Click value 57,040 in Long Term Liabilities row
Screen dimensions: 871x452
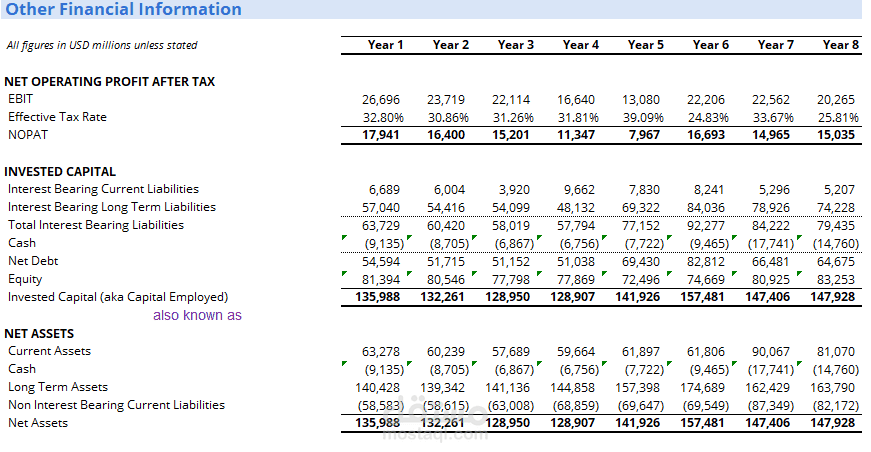click(381, 208)
